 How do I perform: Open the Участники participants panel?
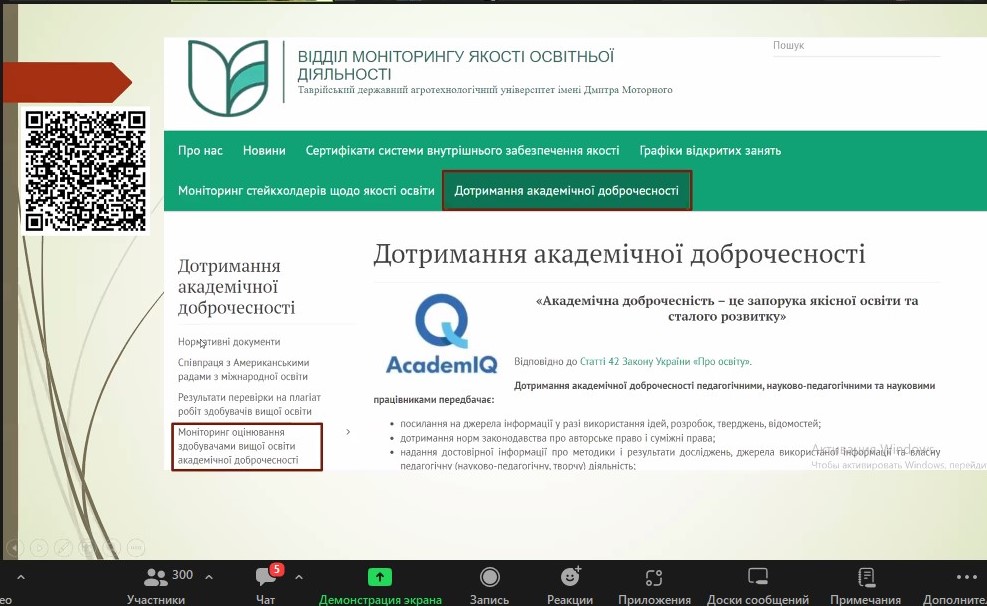156,586
